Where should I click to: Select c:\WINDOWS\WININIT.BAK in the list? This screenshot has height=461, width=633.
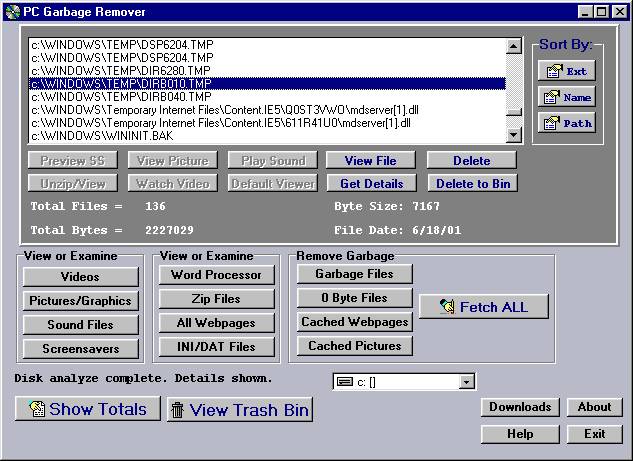[267, 136]
